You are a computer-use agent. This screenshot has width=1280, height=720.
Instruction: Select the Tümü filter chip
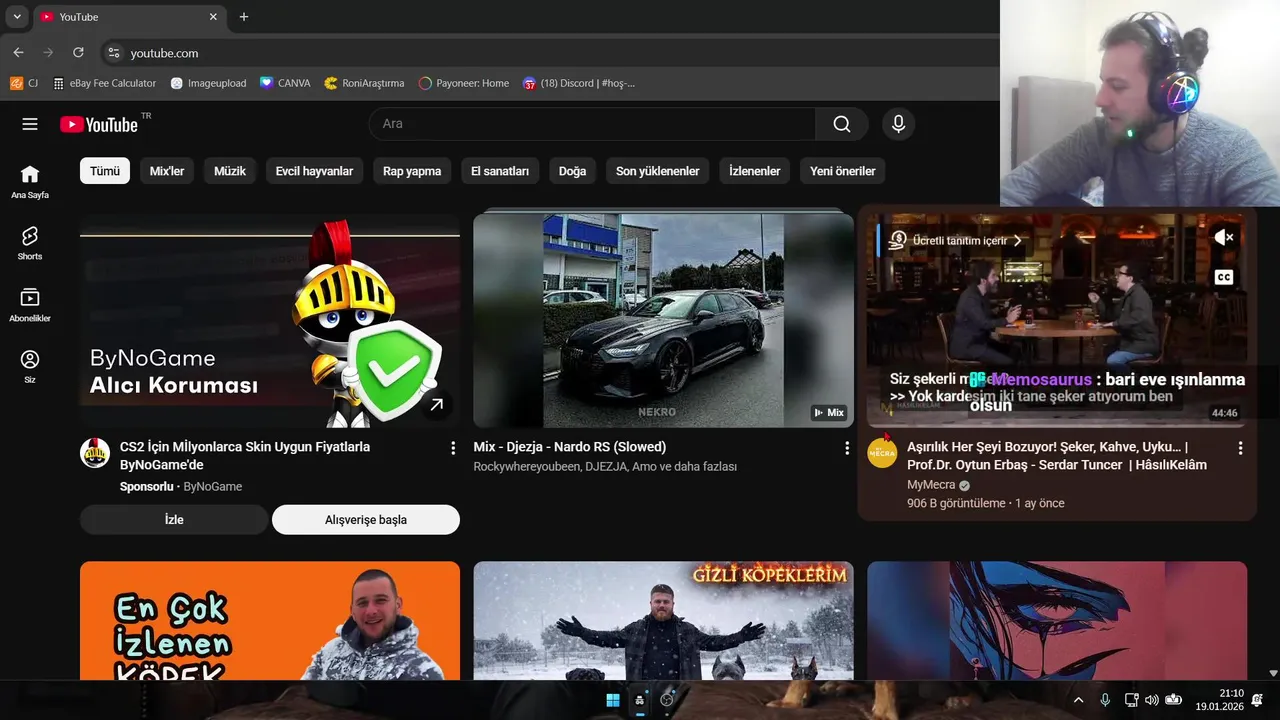pyautogui.click(x=105, y=171)
